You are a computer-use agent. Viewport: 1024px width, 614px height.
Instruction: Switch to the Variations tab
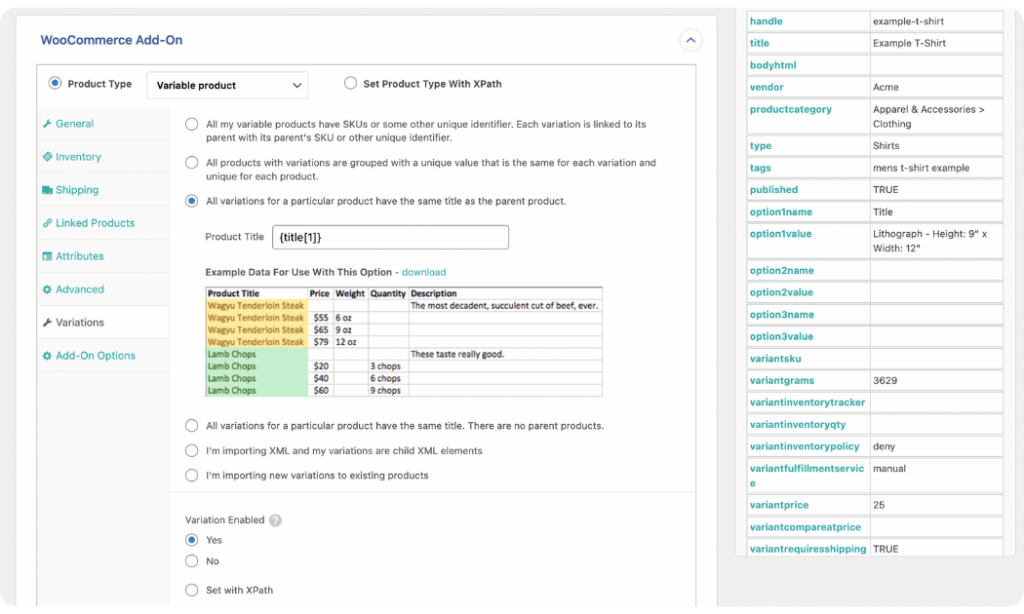click(103, 322)
